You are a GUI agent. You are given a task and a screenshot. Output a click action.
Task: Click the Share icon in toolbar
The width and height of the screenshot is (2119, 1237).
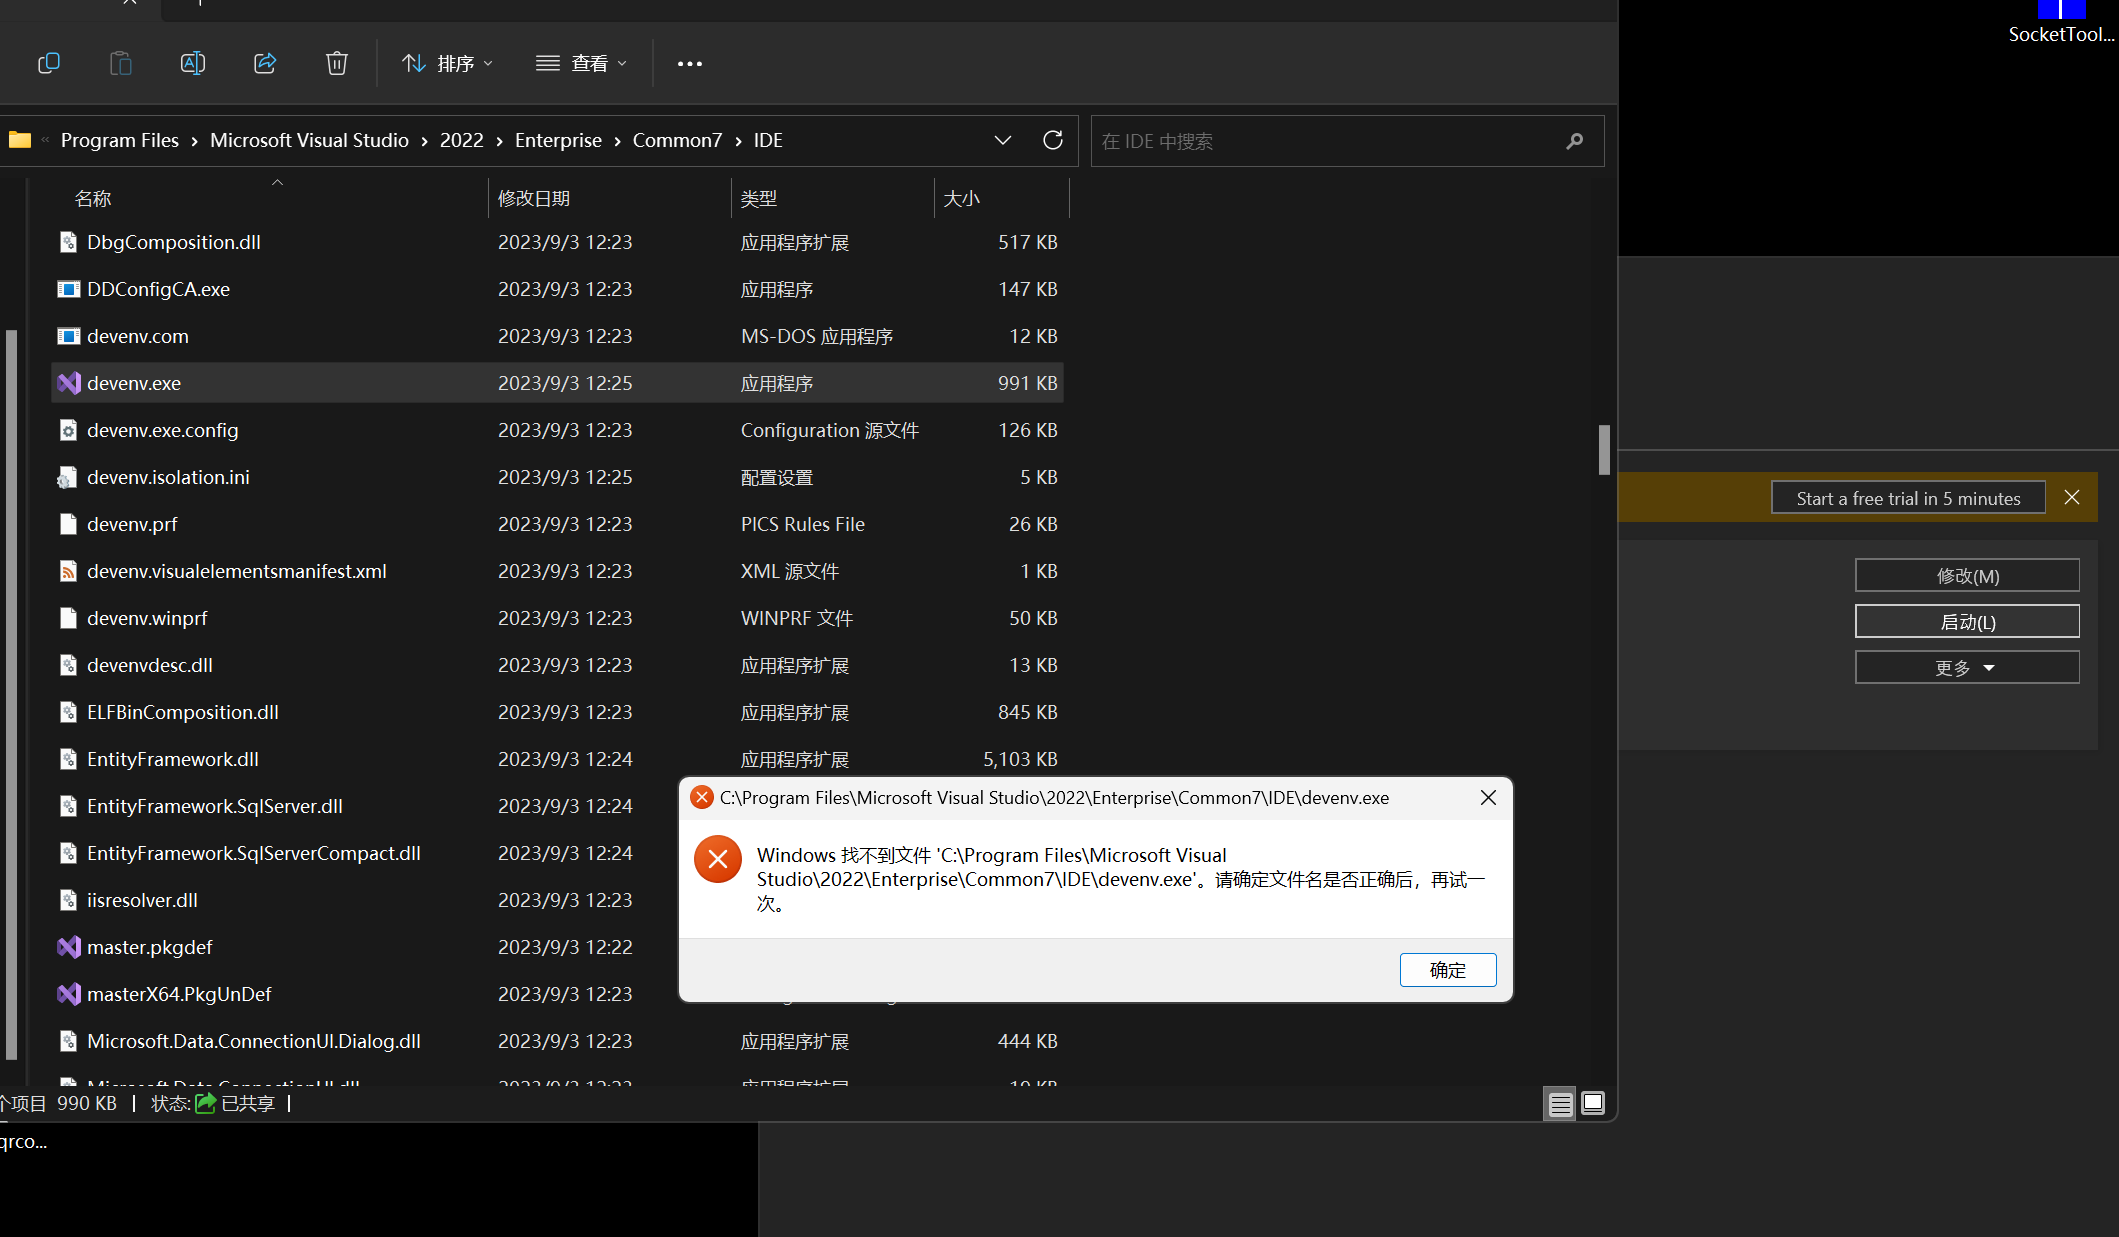(x=265, y=63)
